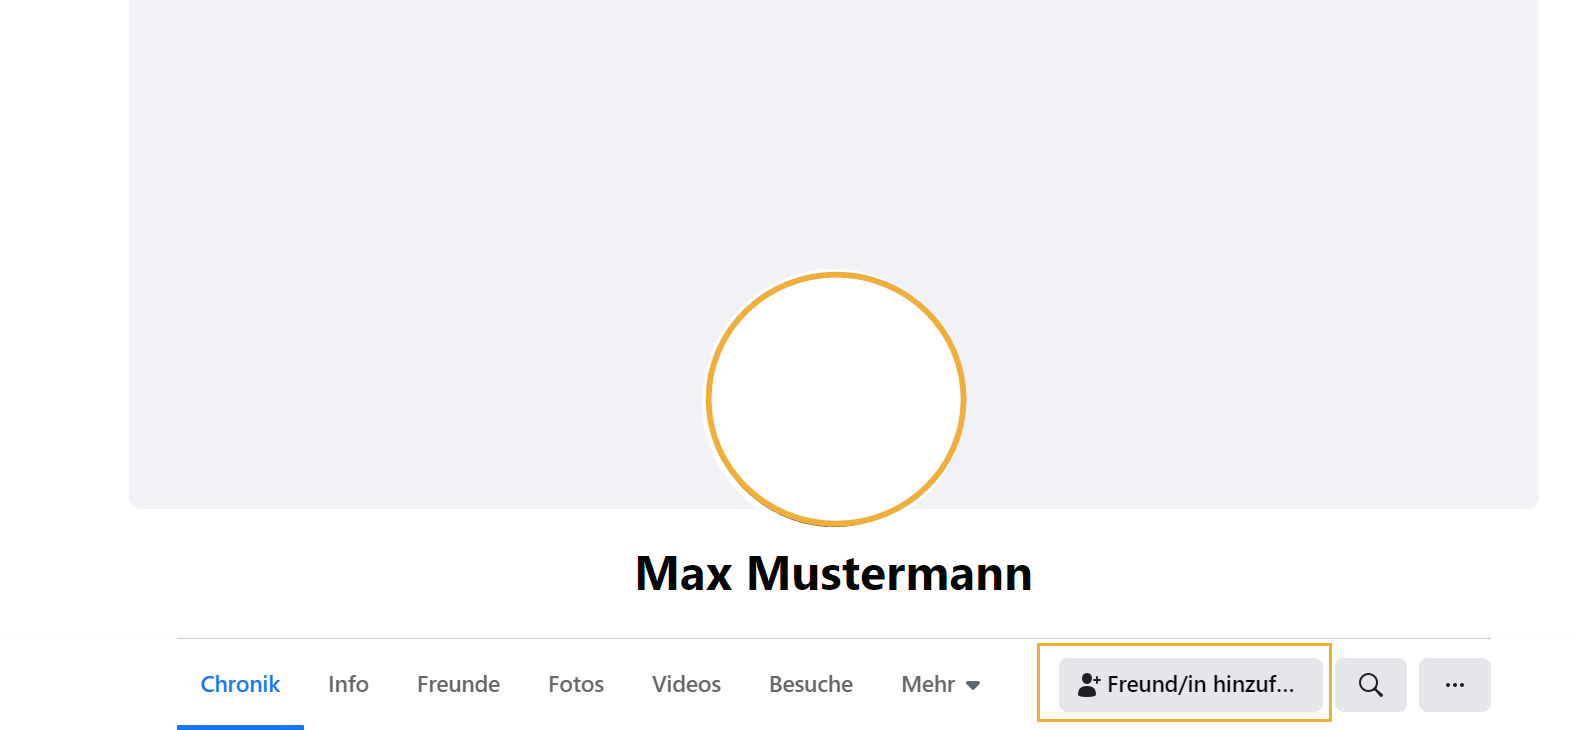Click the magnifying glass search icon
Image resolution: width=1578 pixels, height=730 pixels.
(x=1370, y=685)
